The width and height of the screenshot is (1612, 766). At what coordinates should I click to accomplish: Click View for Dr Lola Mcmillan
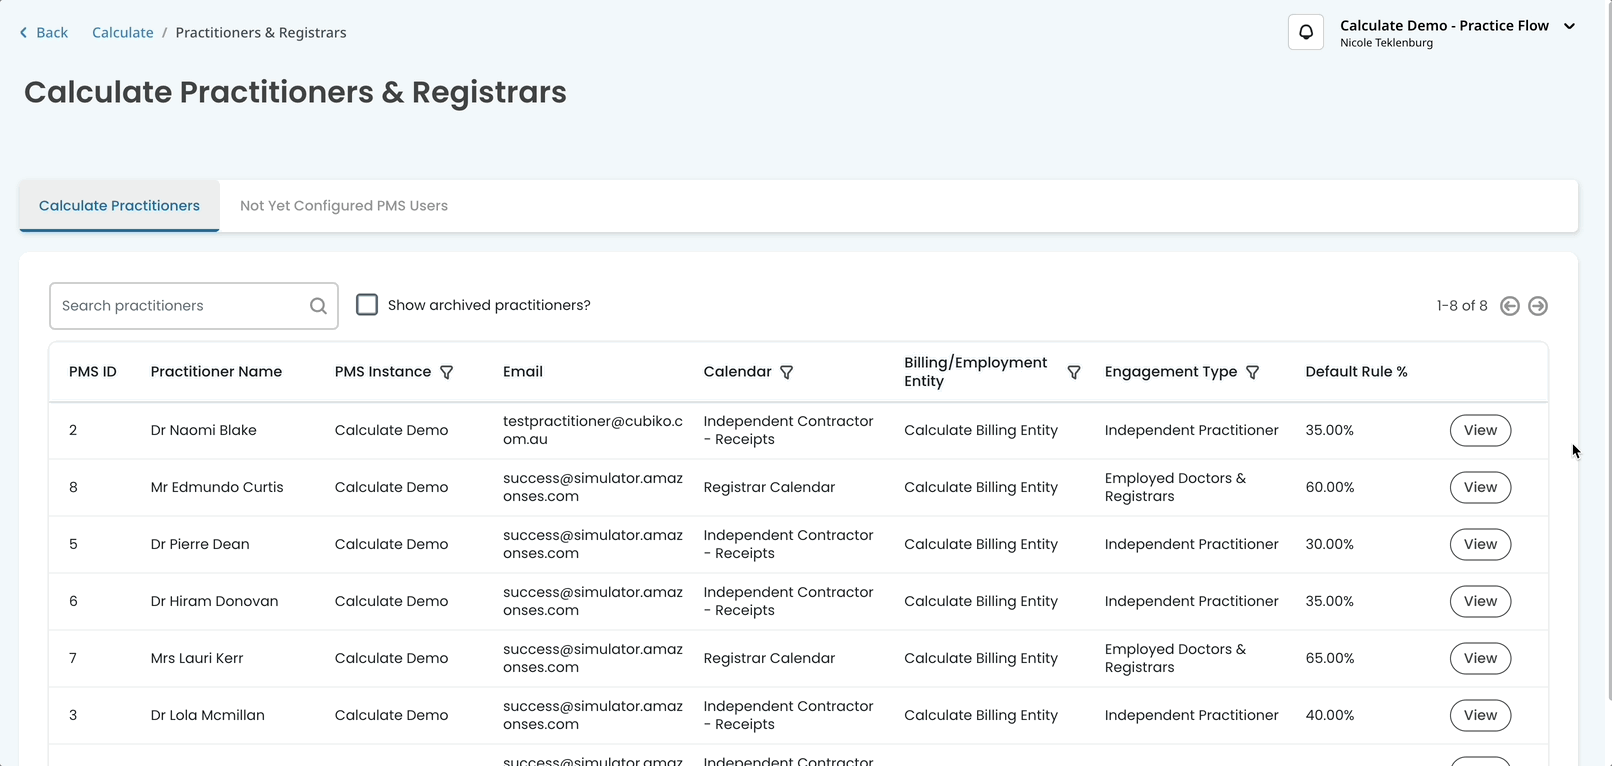click(x=1480, y=715)
